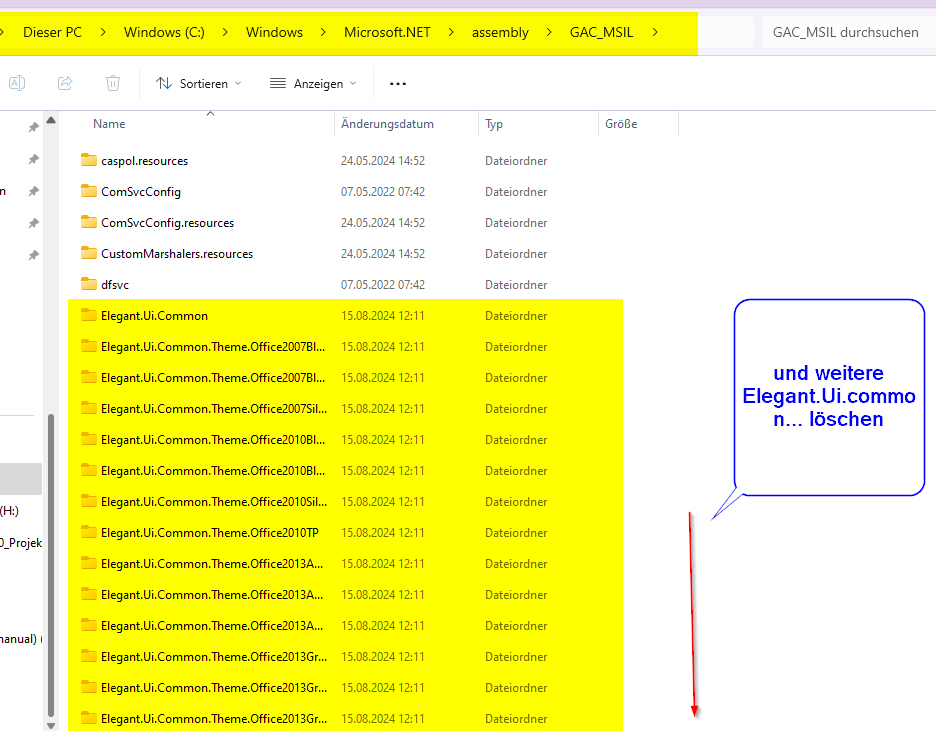
Task: Click navigation pane scrollbar thumb
Action: [51, 565]
